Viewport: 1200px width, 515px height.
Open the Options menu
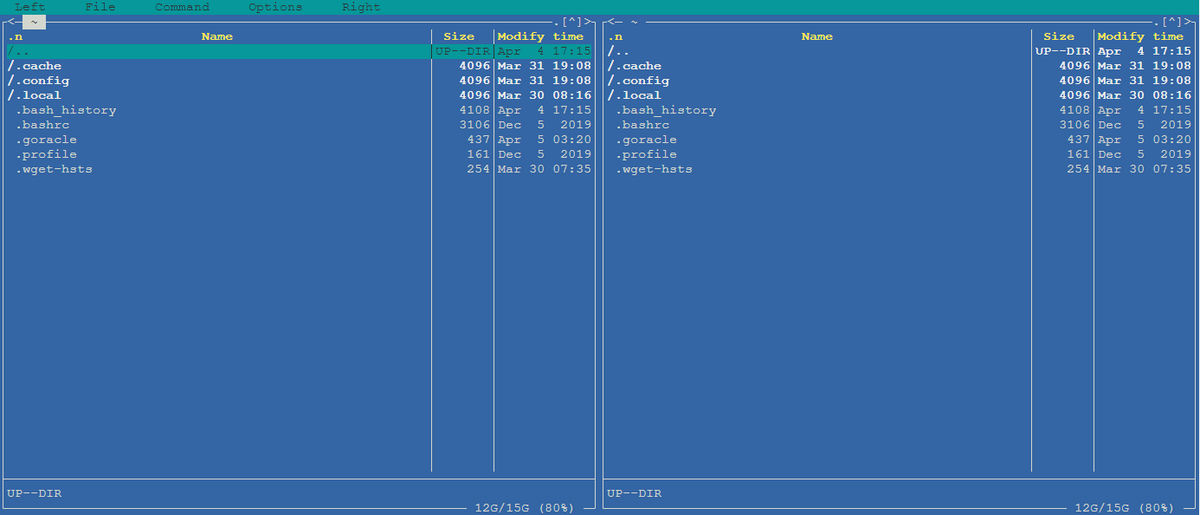pyautogui.click(x=275, y=7)
